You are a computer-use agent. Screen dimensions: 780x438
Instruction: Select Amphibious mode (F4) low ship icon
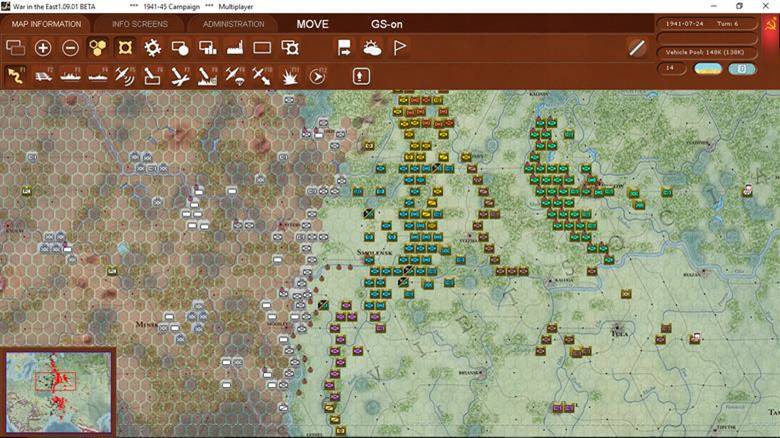pyautogui.click(x=98, y=76)
